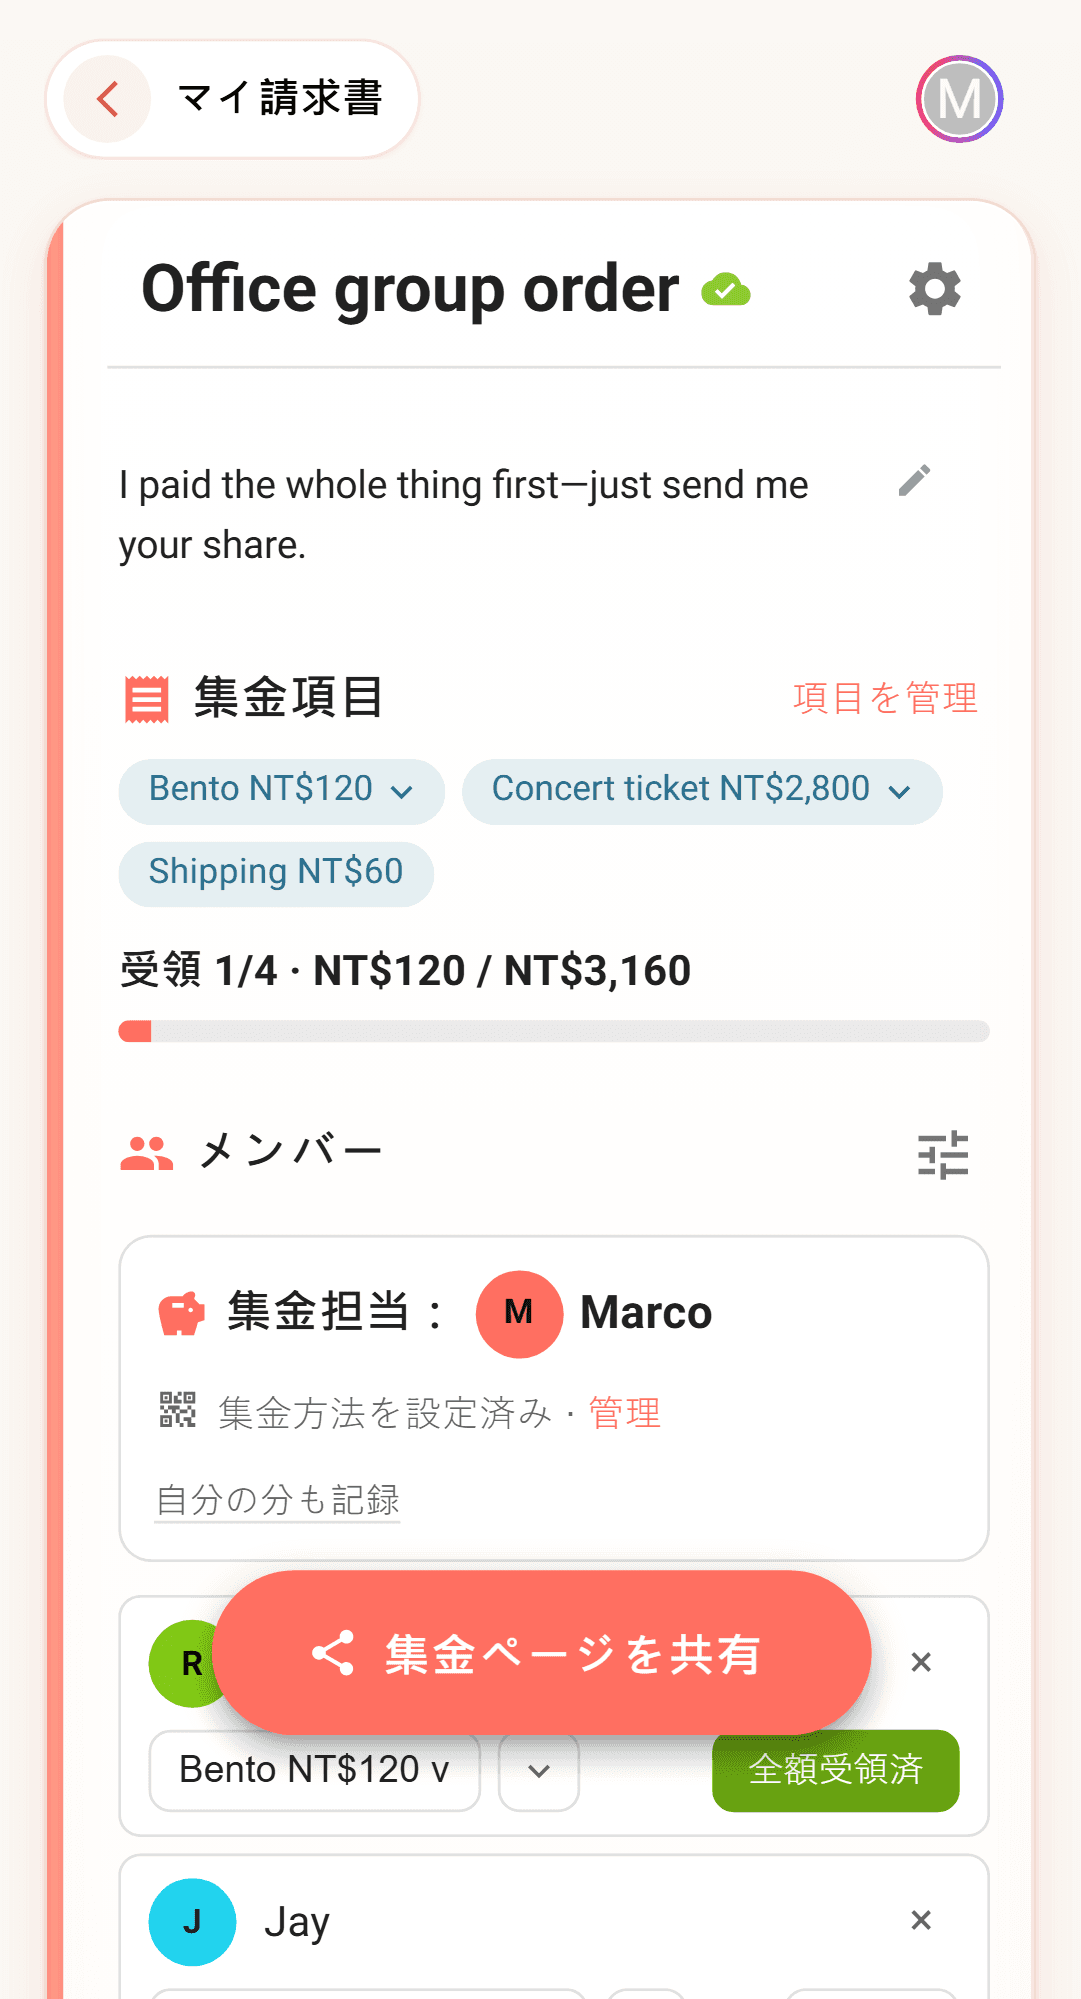Open settings gear for Office group order
The width and height of the screenshot is (1081, 1999).
[935, 290]
